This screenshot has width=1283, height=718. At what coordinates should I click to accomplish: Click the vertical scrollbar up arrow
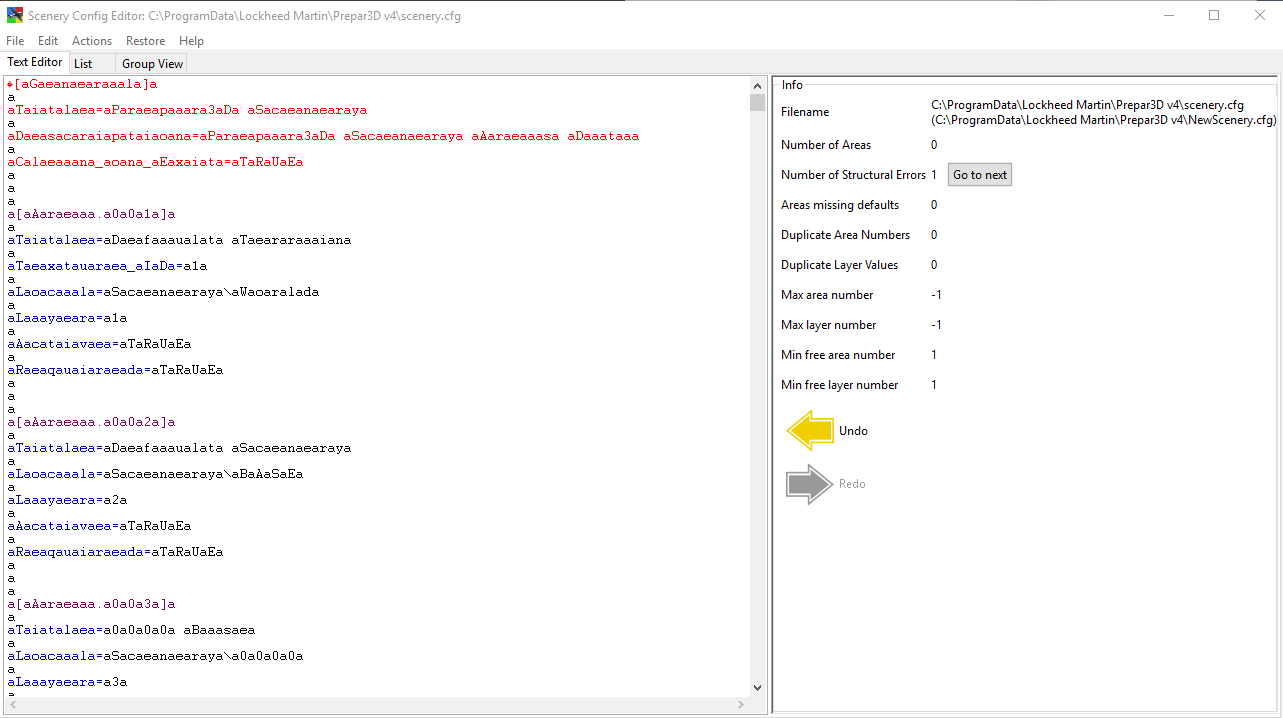pyautogui.click(x=757, y=84)
